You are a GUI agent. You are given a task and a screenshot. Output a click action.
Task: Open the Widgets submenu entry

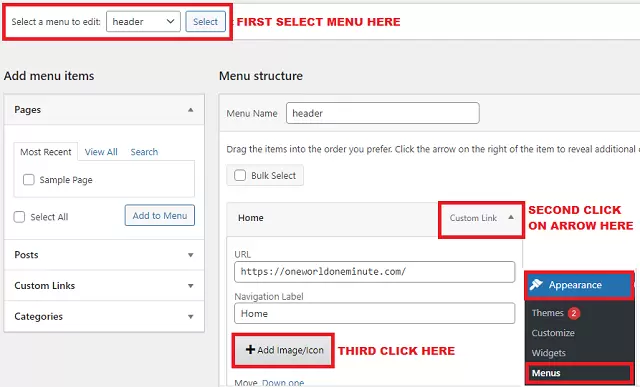point(549,353)
